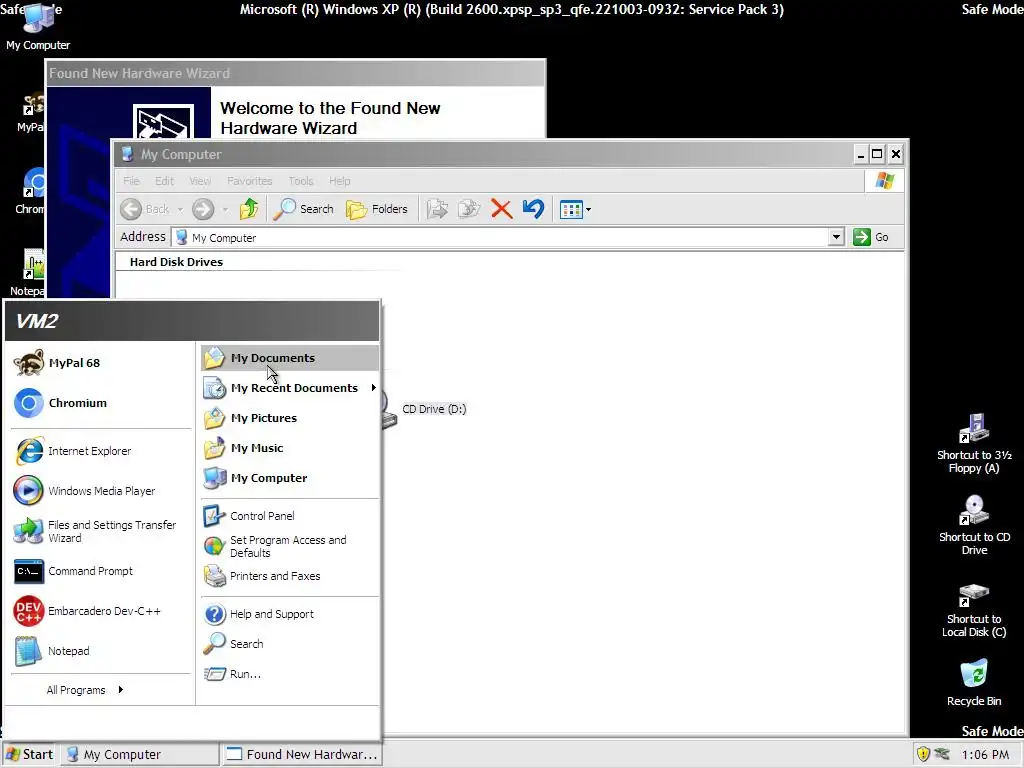Image resolution: width=1024 pixels, height=768 pixels.
Task: Click the hardware wizard tray icon
Action: (x=942, y=754)
